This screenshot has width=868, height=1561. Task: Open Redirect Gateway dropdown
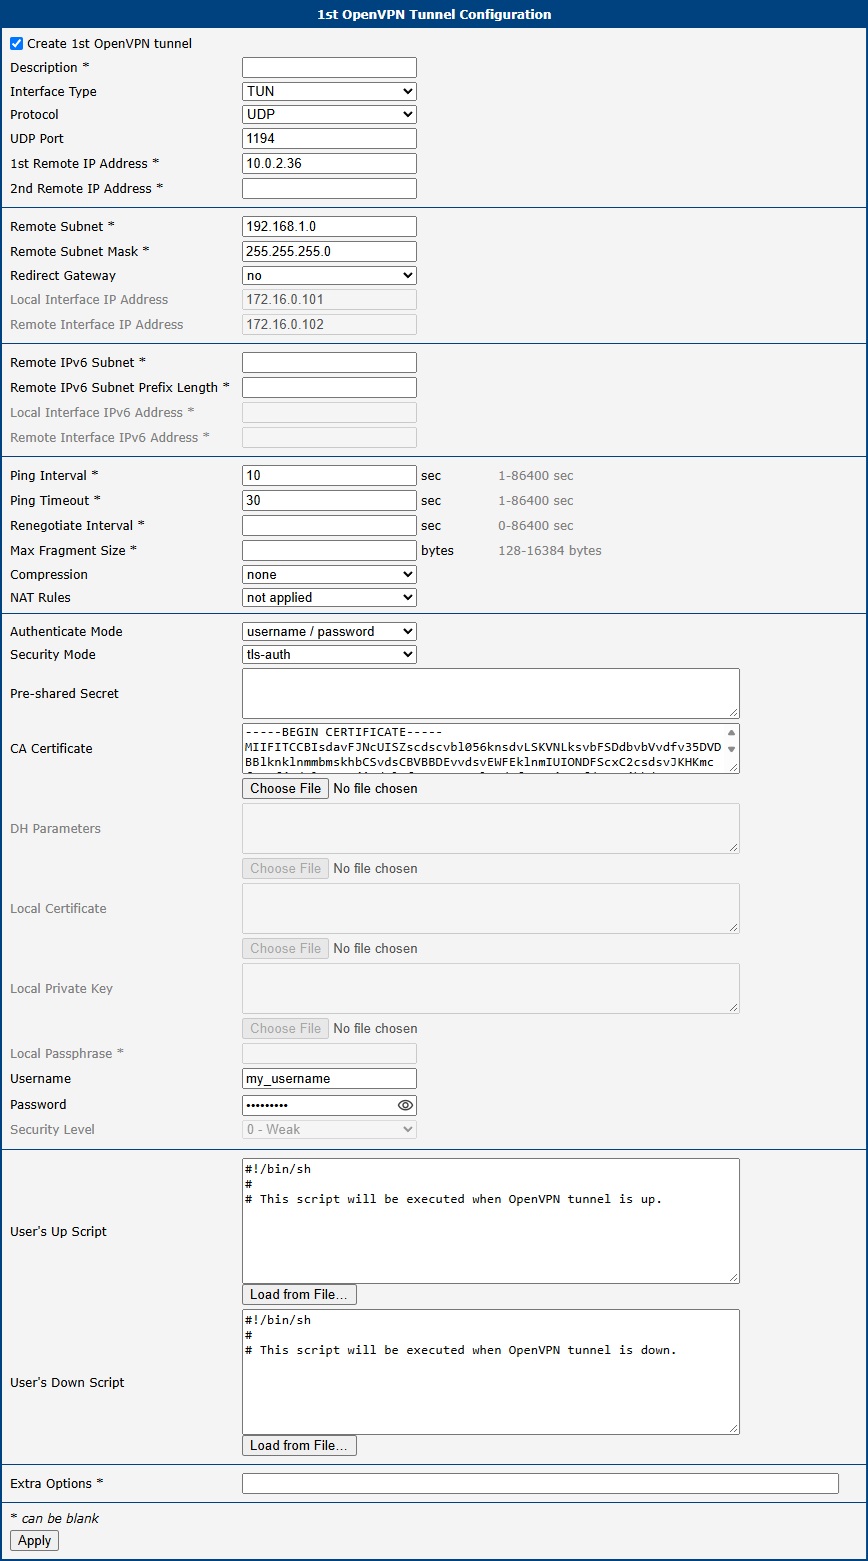coord(329,275)
